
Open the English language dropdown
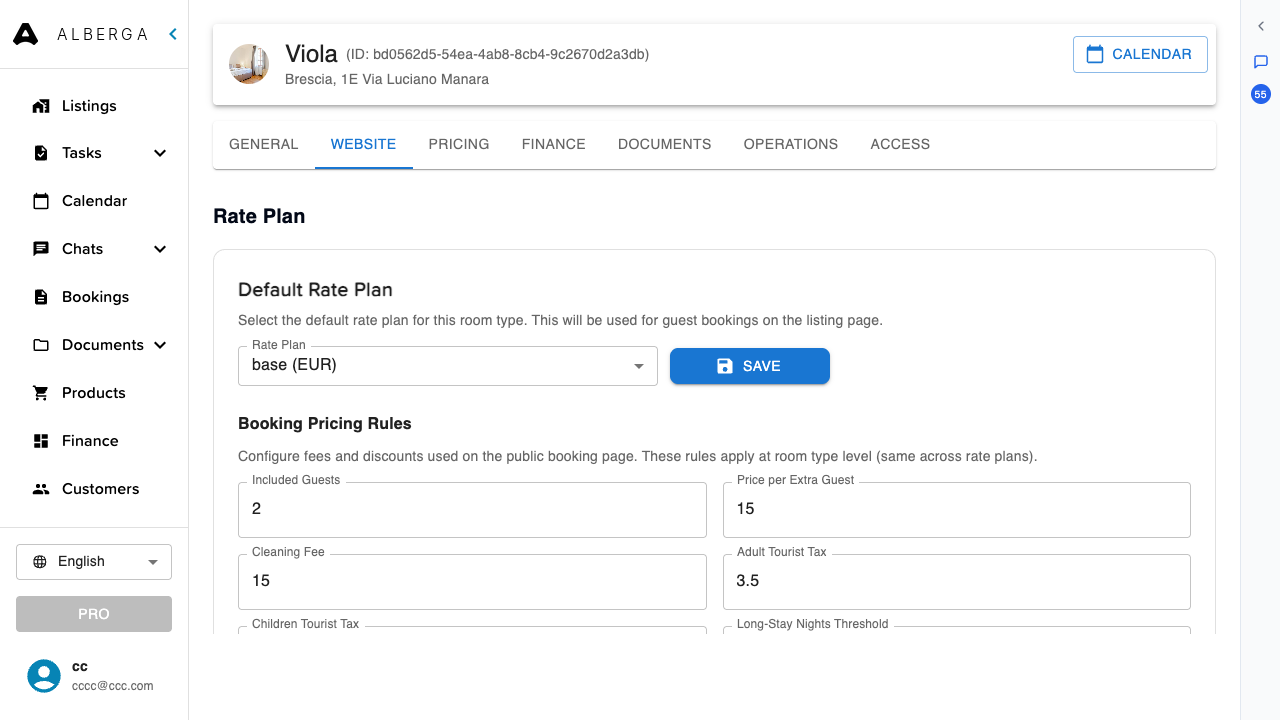94,562
